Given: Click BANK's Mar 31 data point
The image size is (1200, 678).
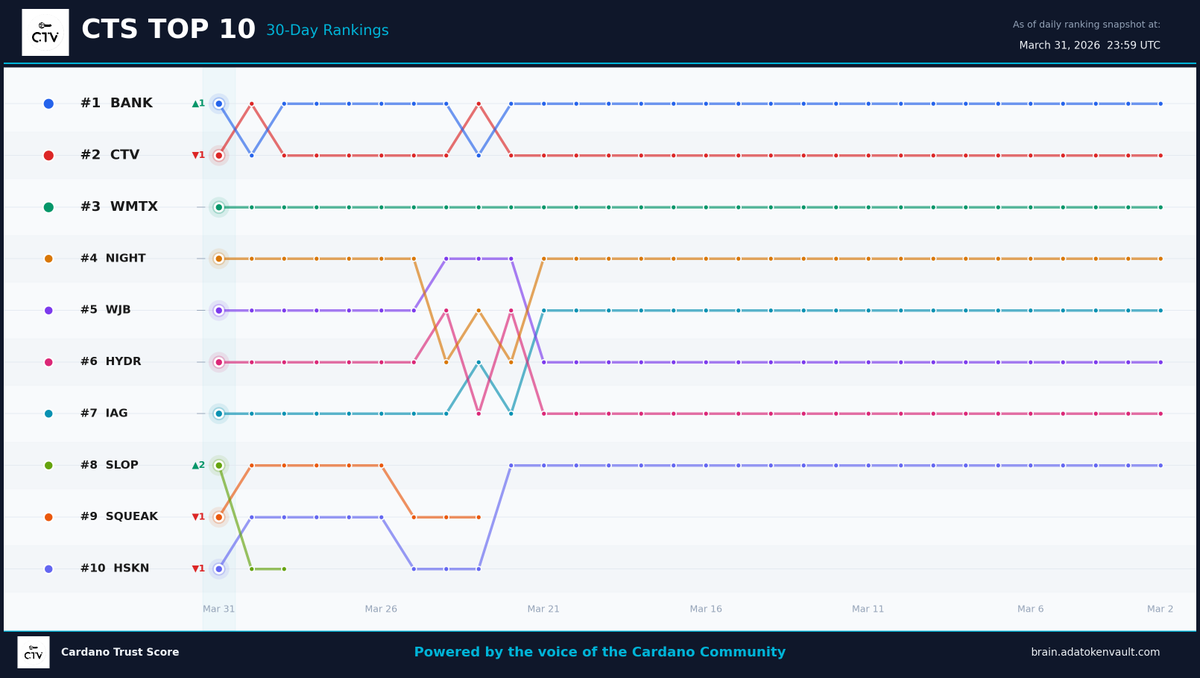Looking at the screenshot, I should (219, 104).
